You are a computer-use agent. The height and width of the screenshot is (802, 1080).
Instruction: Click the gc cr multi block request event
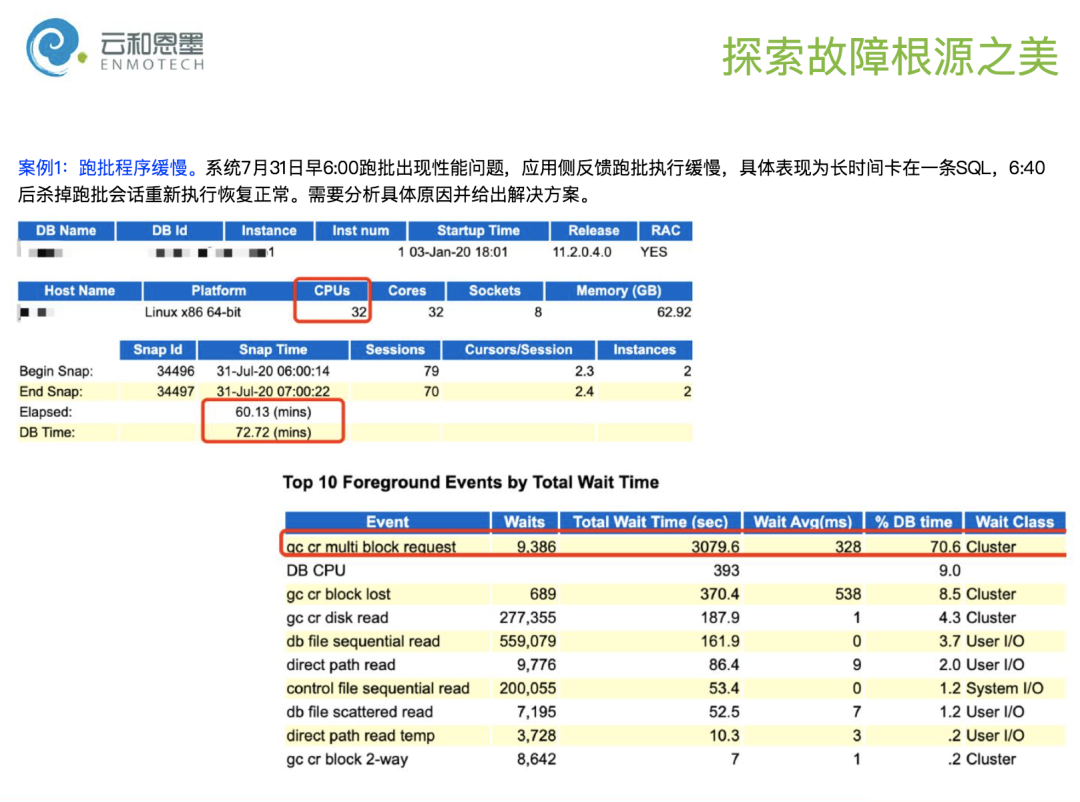[371, 547]
